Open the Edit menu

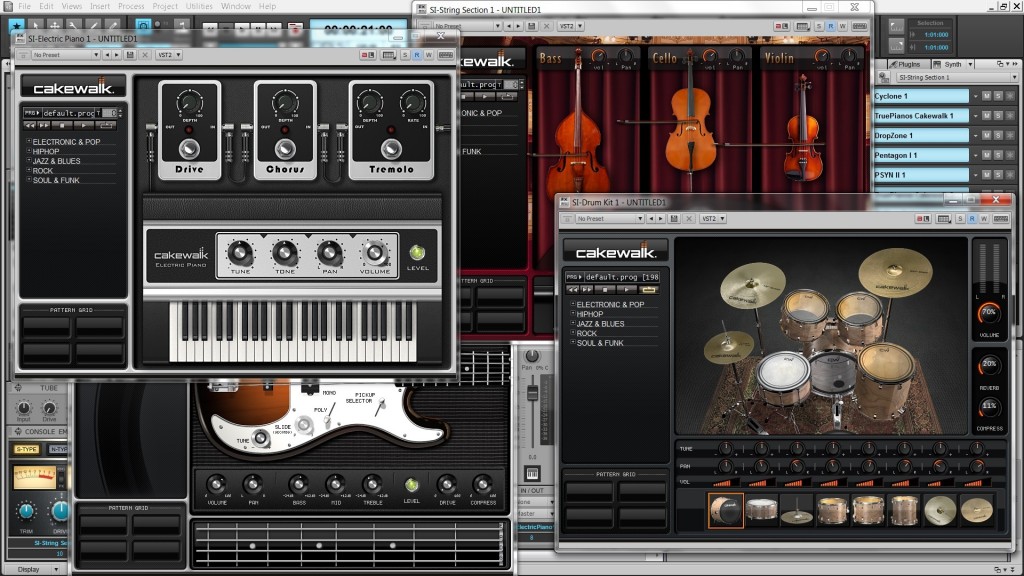[x=46, y=6]
